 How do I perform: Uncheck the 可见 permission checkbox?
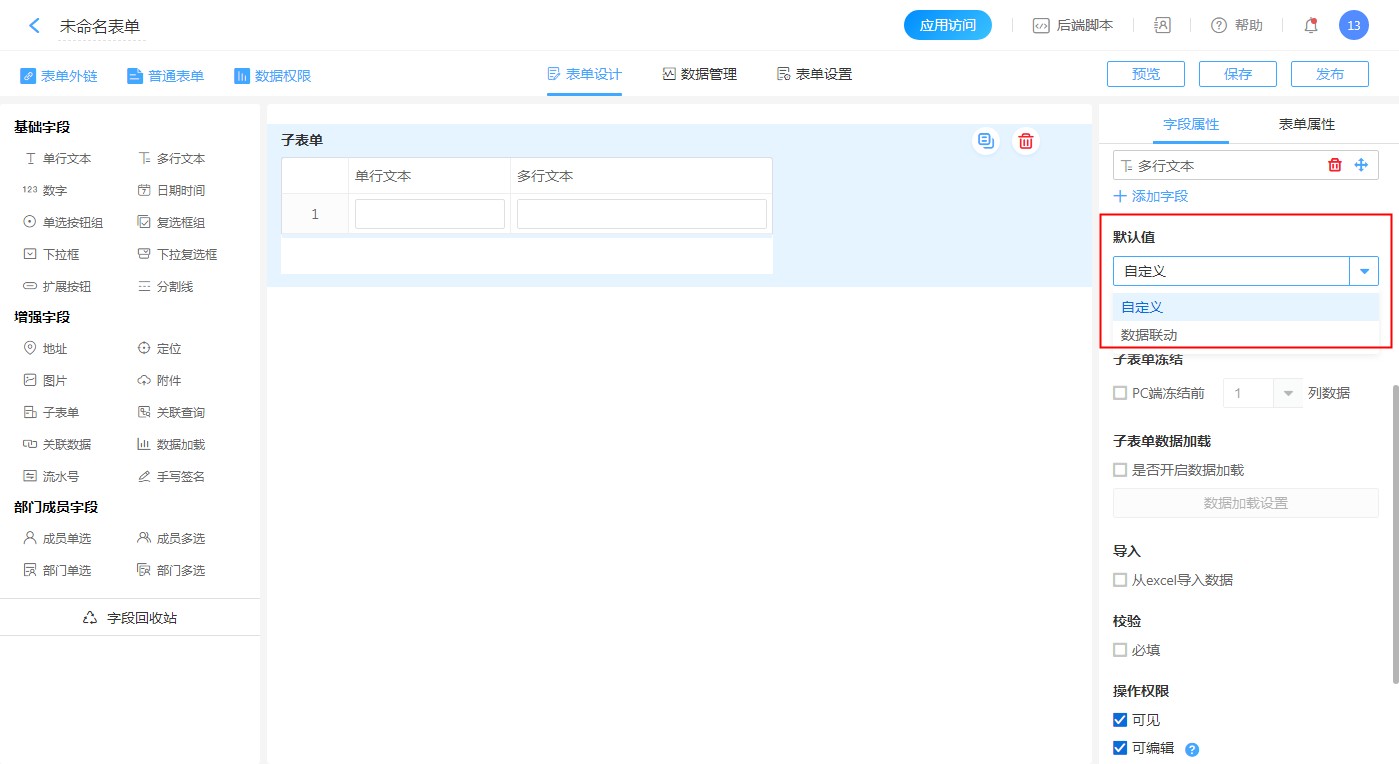point(1120,720)
